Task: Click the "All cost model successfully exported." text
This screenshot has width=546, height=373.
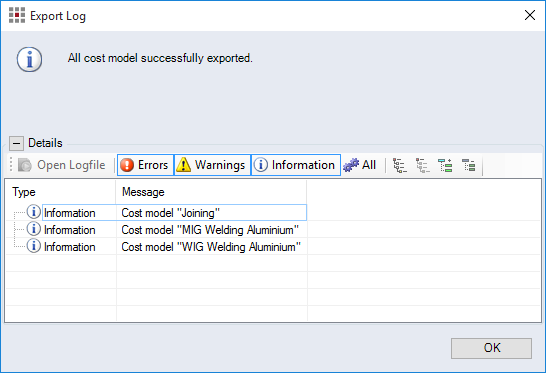Action: (160, 58)
